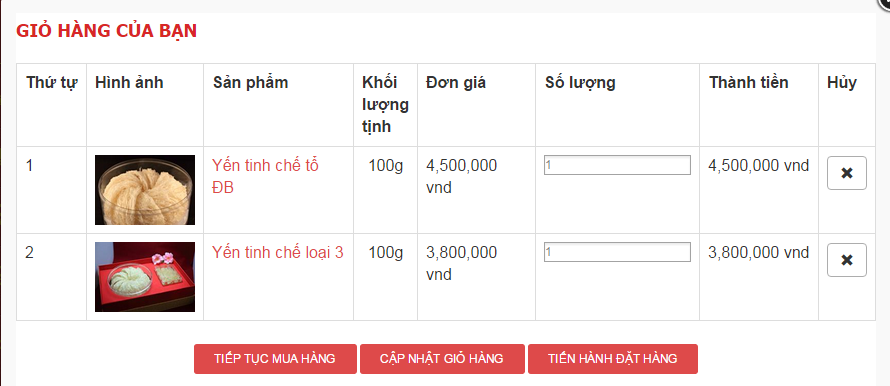Click the Hủy column header
This screenshot has width=890, height=386.
[x=842, y=83]
